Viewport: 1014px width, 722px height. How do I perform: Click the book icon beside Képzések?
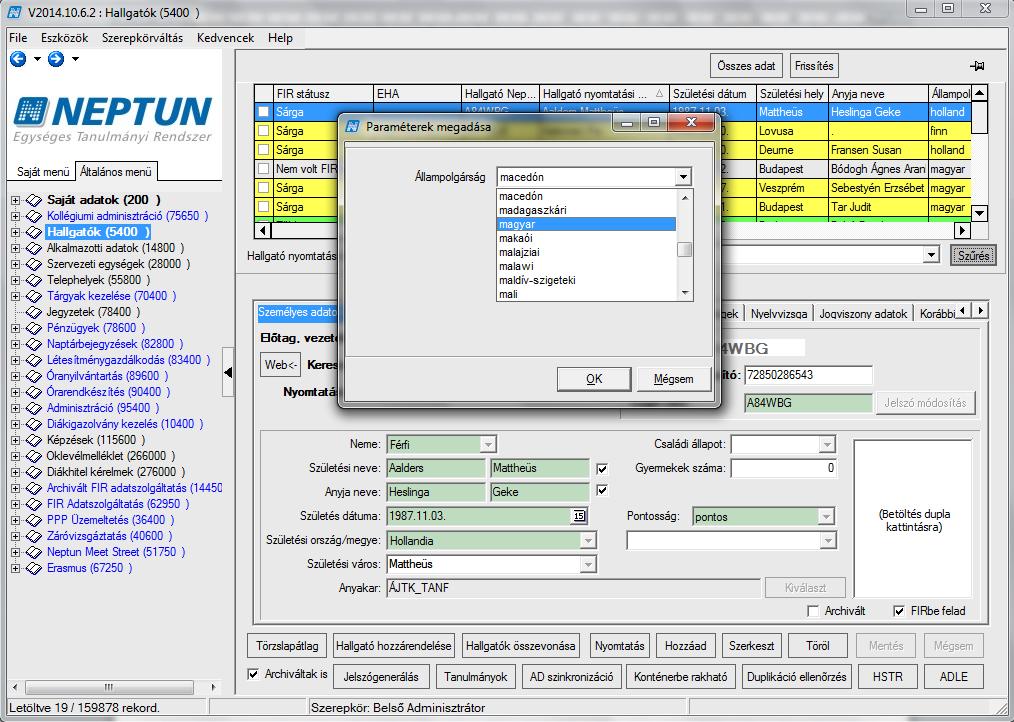pos(34,440)
